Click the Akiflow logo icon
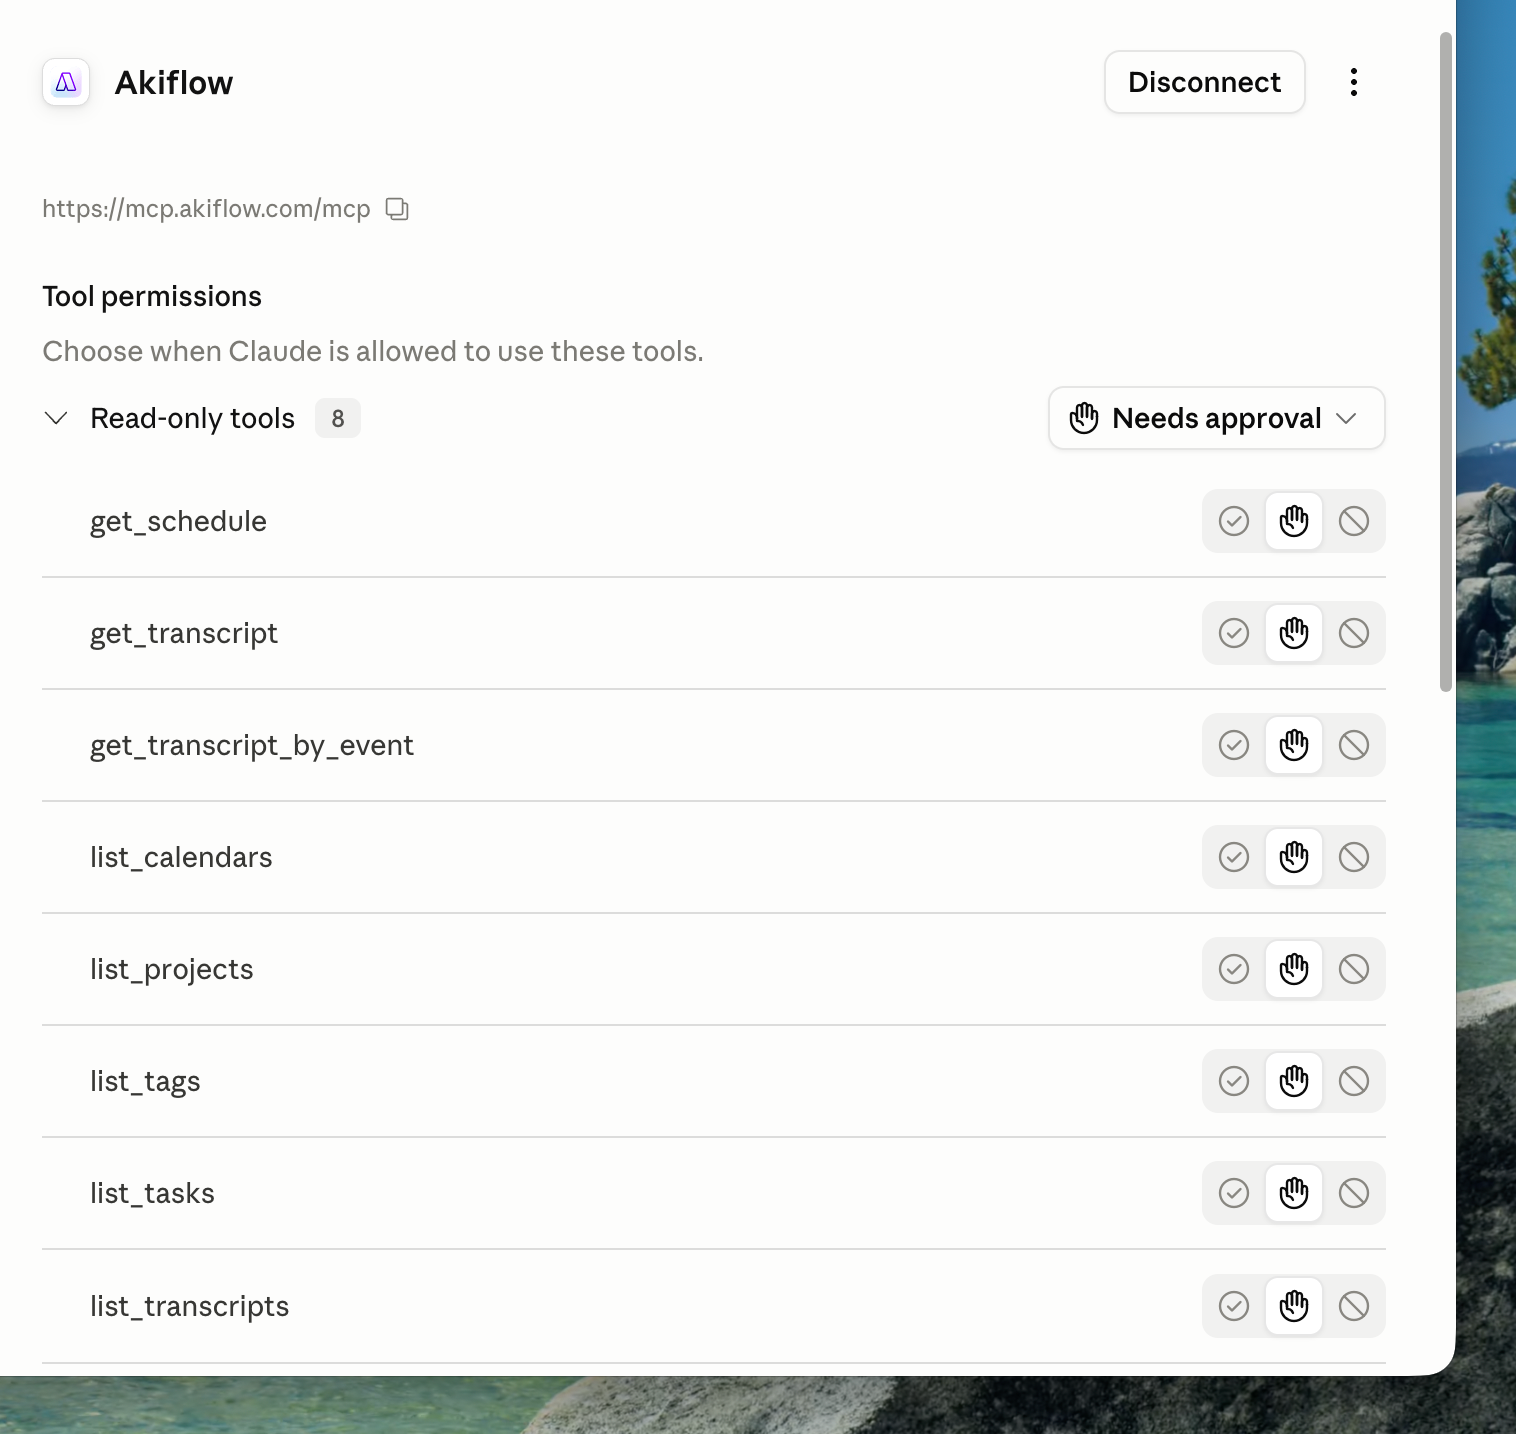Screen dimensions: 1516x1434 click(x=66, y=82)
